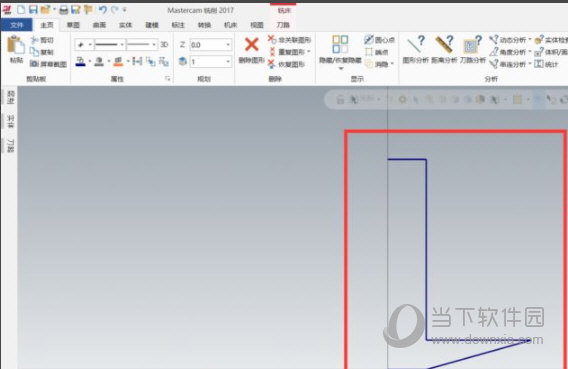Click the blue wireframe color swatch
The height and width of the screenshot is (369, 568).
[80, 62]
